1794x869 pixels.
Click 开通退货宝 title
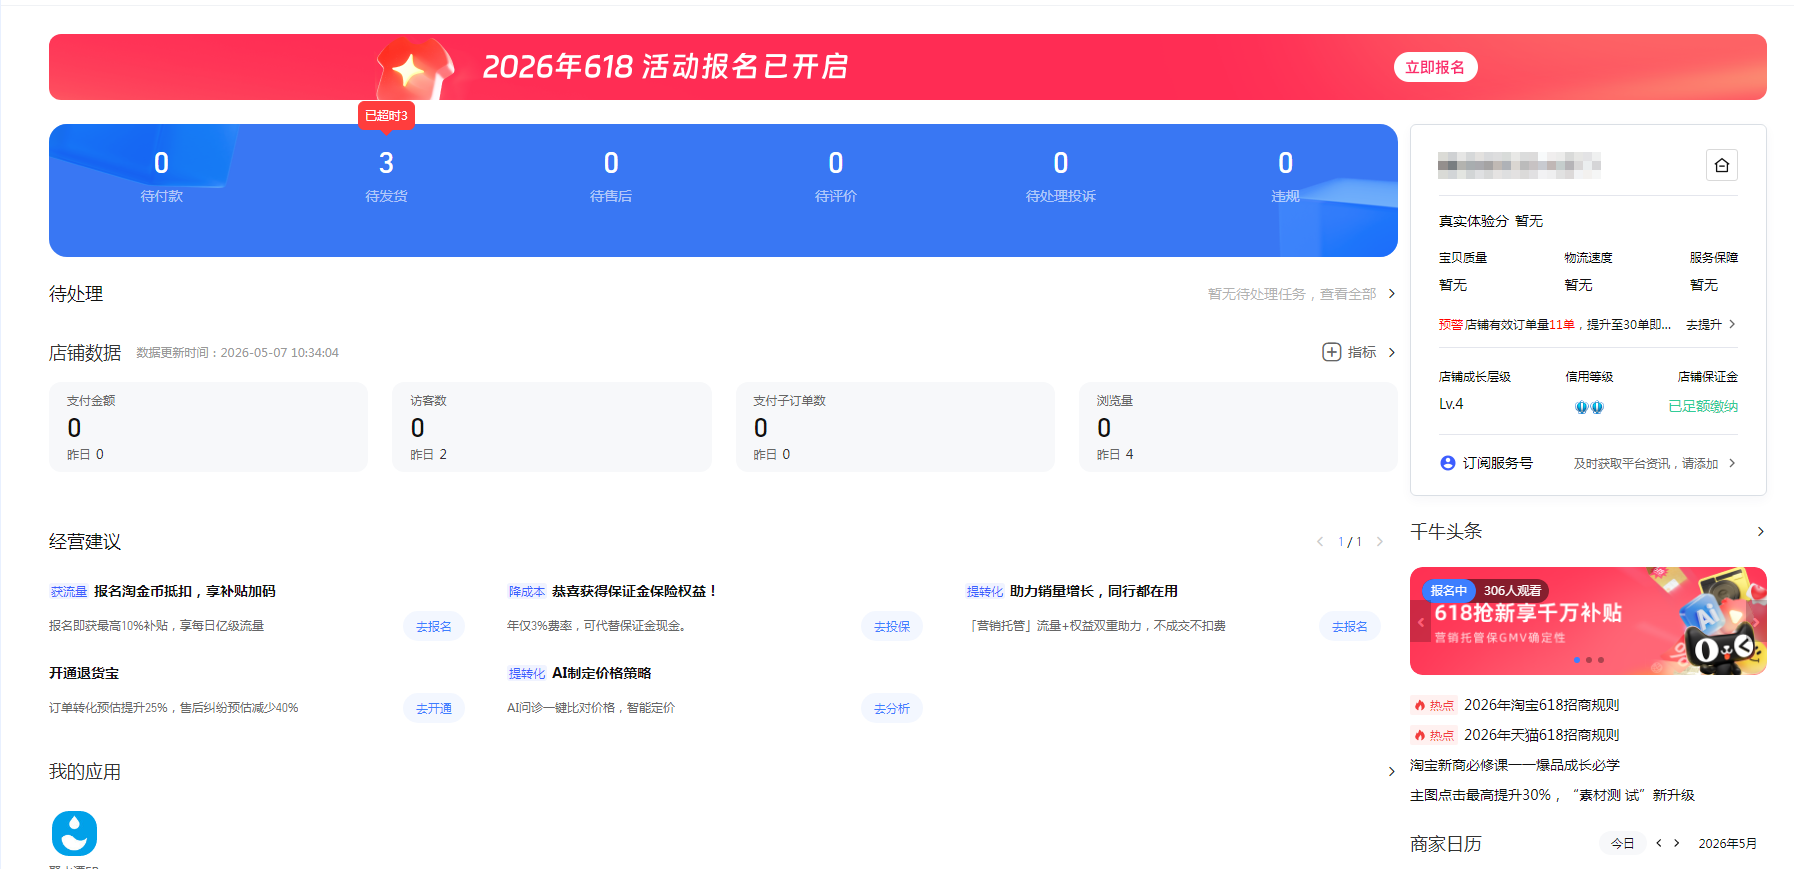coord(84,673)
